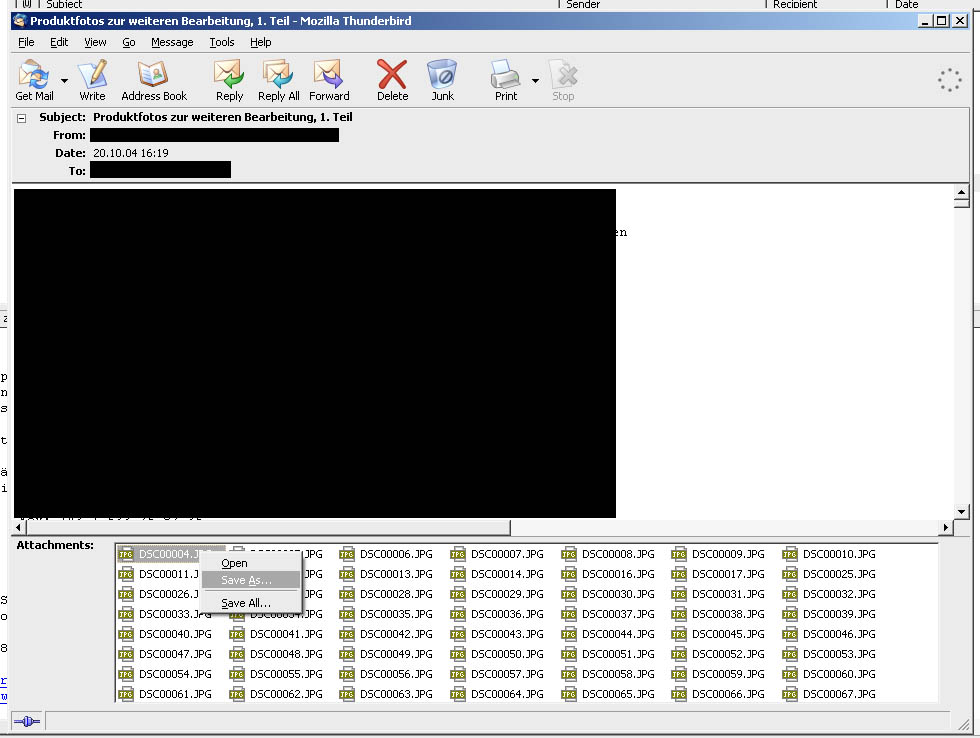
Task: Select attachment name DSC00017.JPG
Action: click(728, 574)
